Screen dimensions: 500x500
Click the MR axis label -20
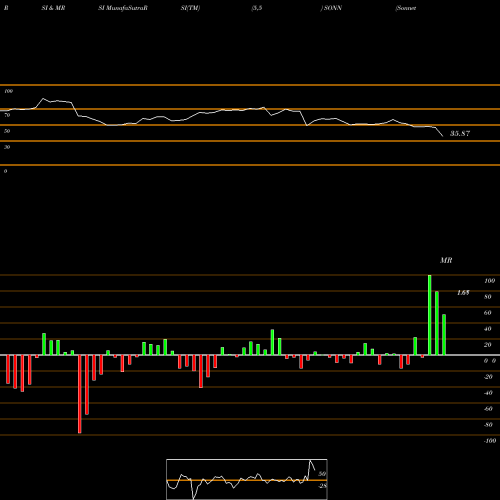488,377
